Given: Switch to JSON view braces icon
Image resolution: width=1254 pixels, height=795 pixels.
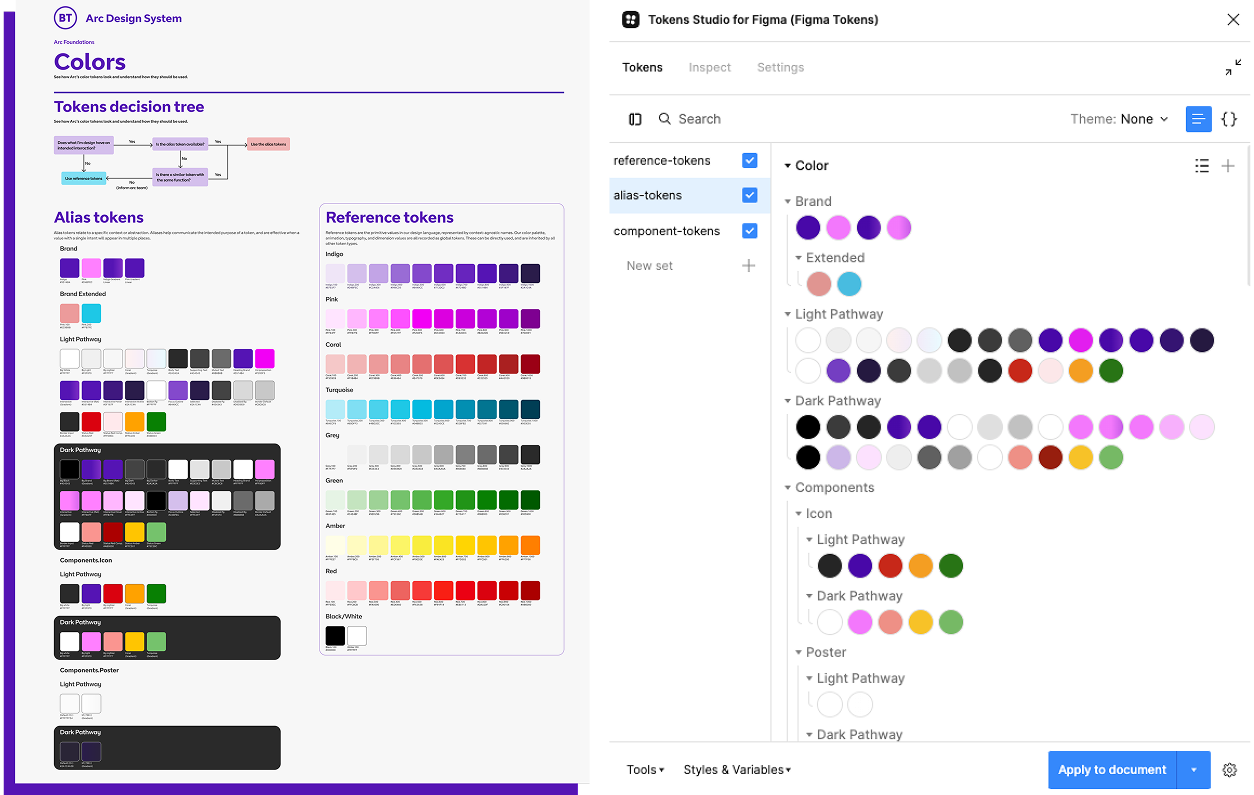Looking at the screenshot, I should (1229, 119).
